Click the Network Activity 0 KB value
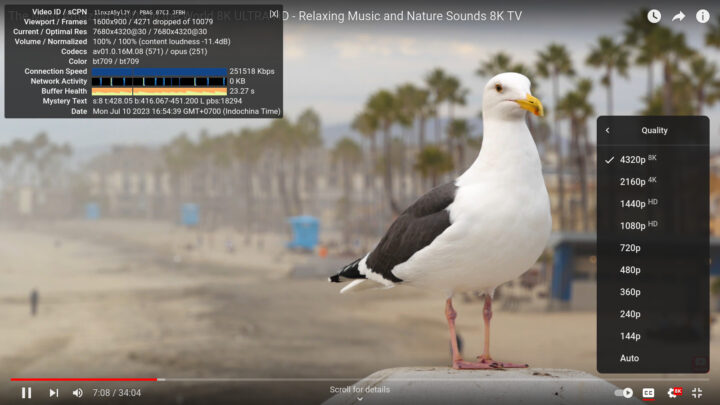This screenshot has height=405, width=720. (x=237, y=81)
